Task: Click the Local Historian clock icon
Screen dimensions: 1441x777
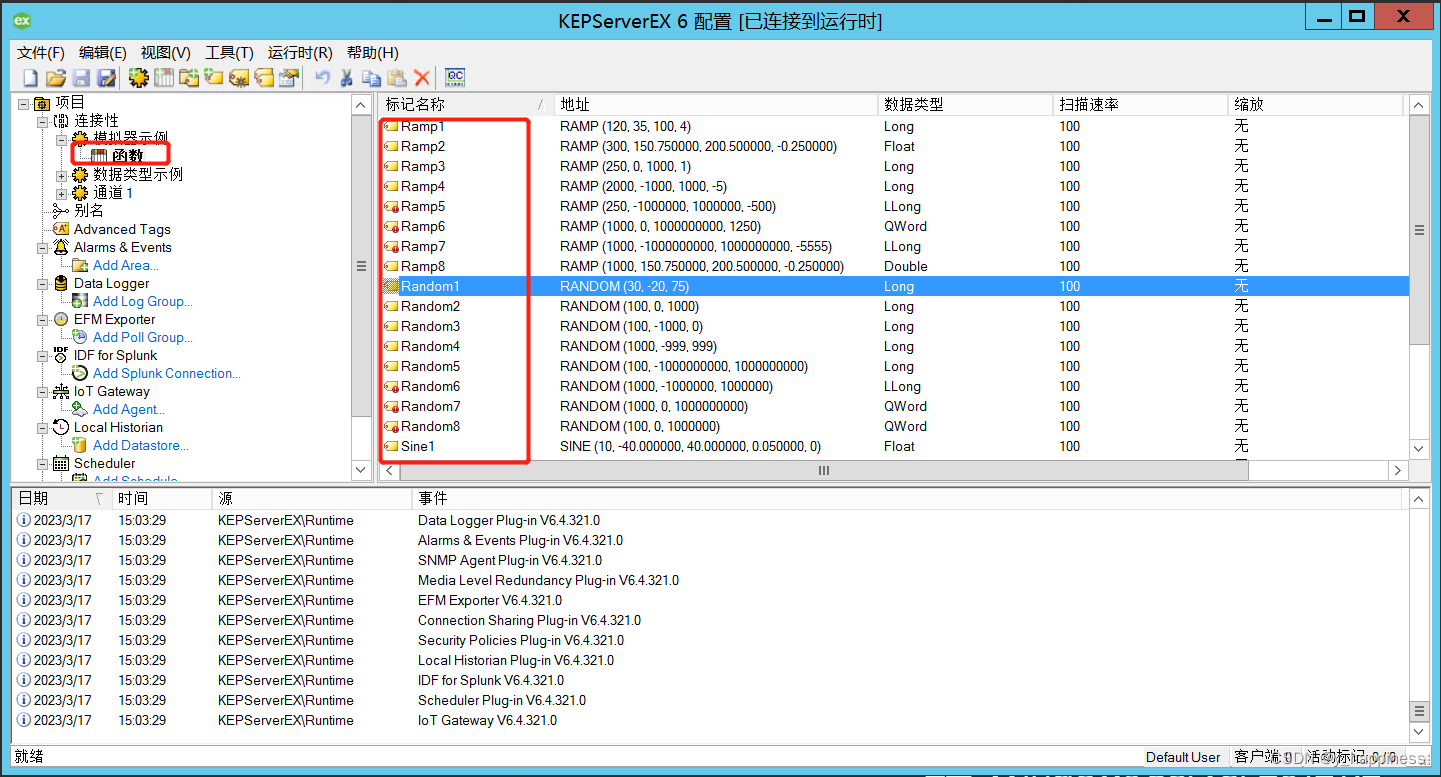Action: coord(61,427)
